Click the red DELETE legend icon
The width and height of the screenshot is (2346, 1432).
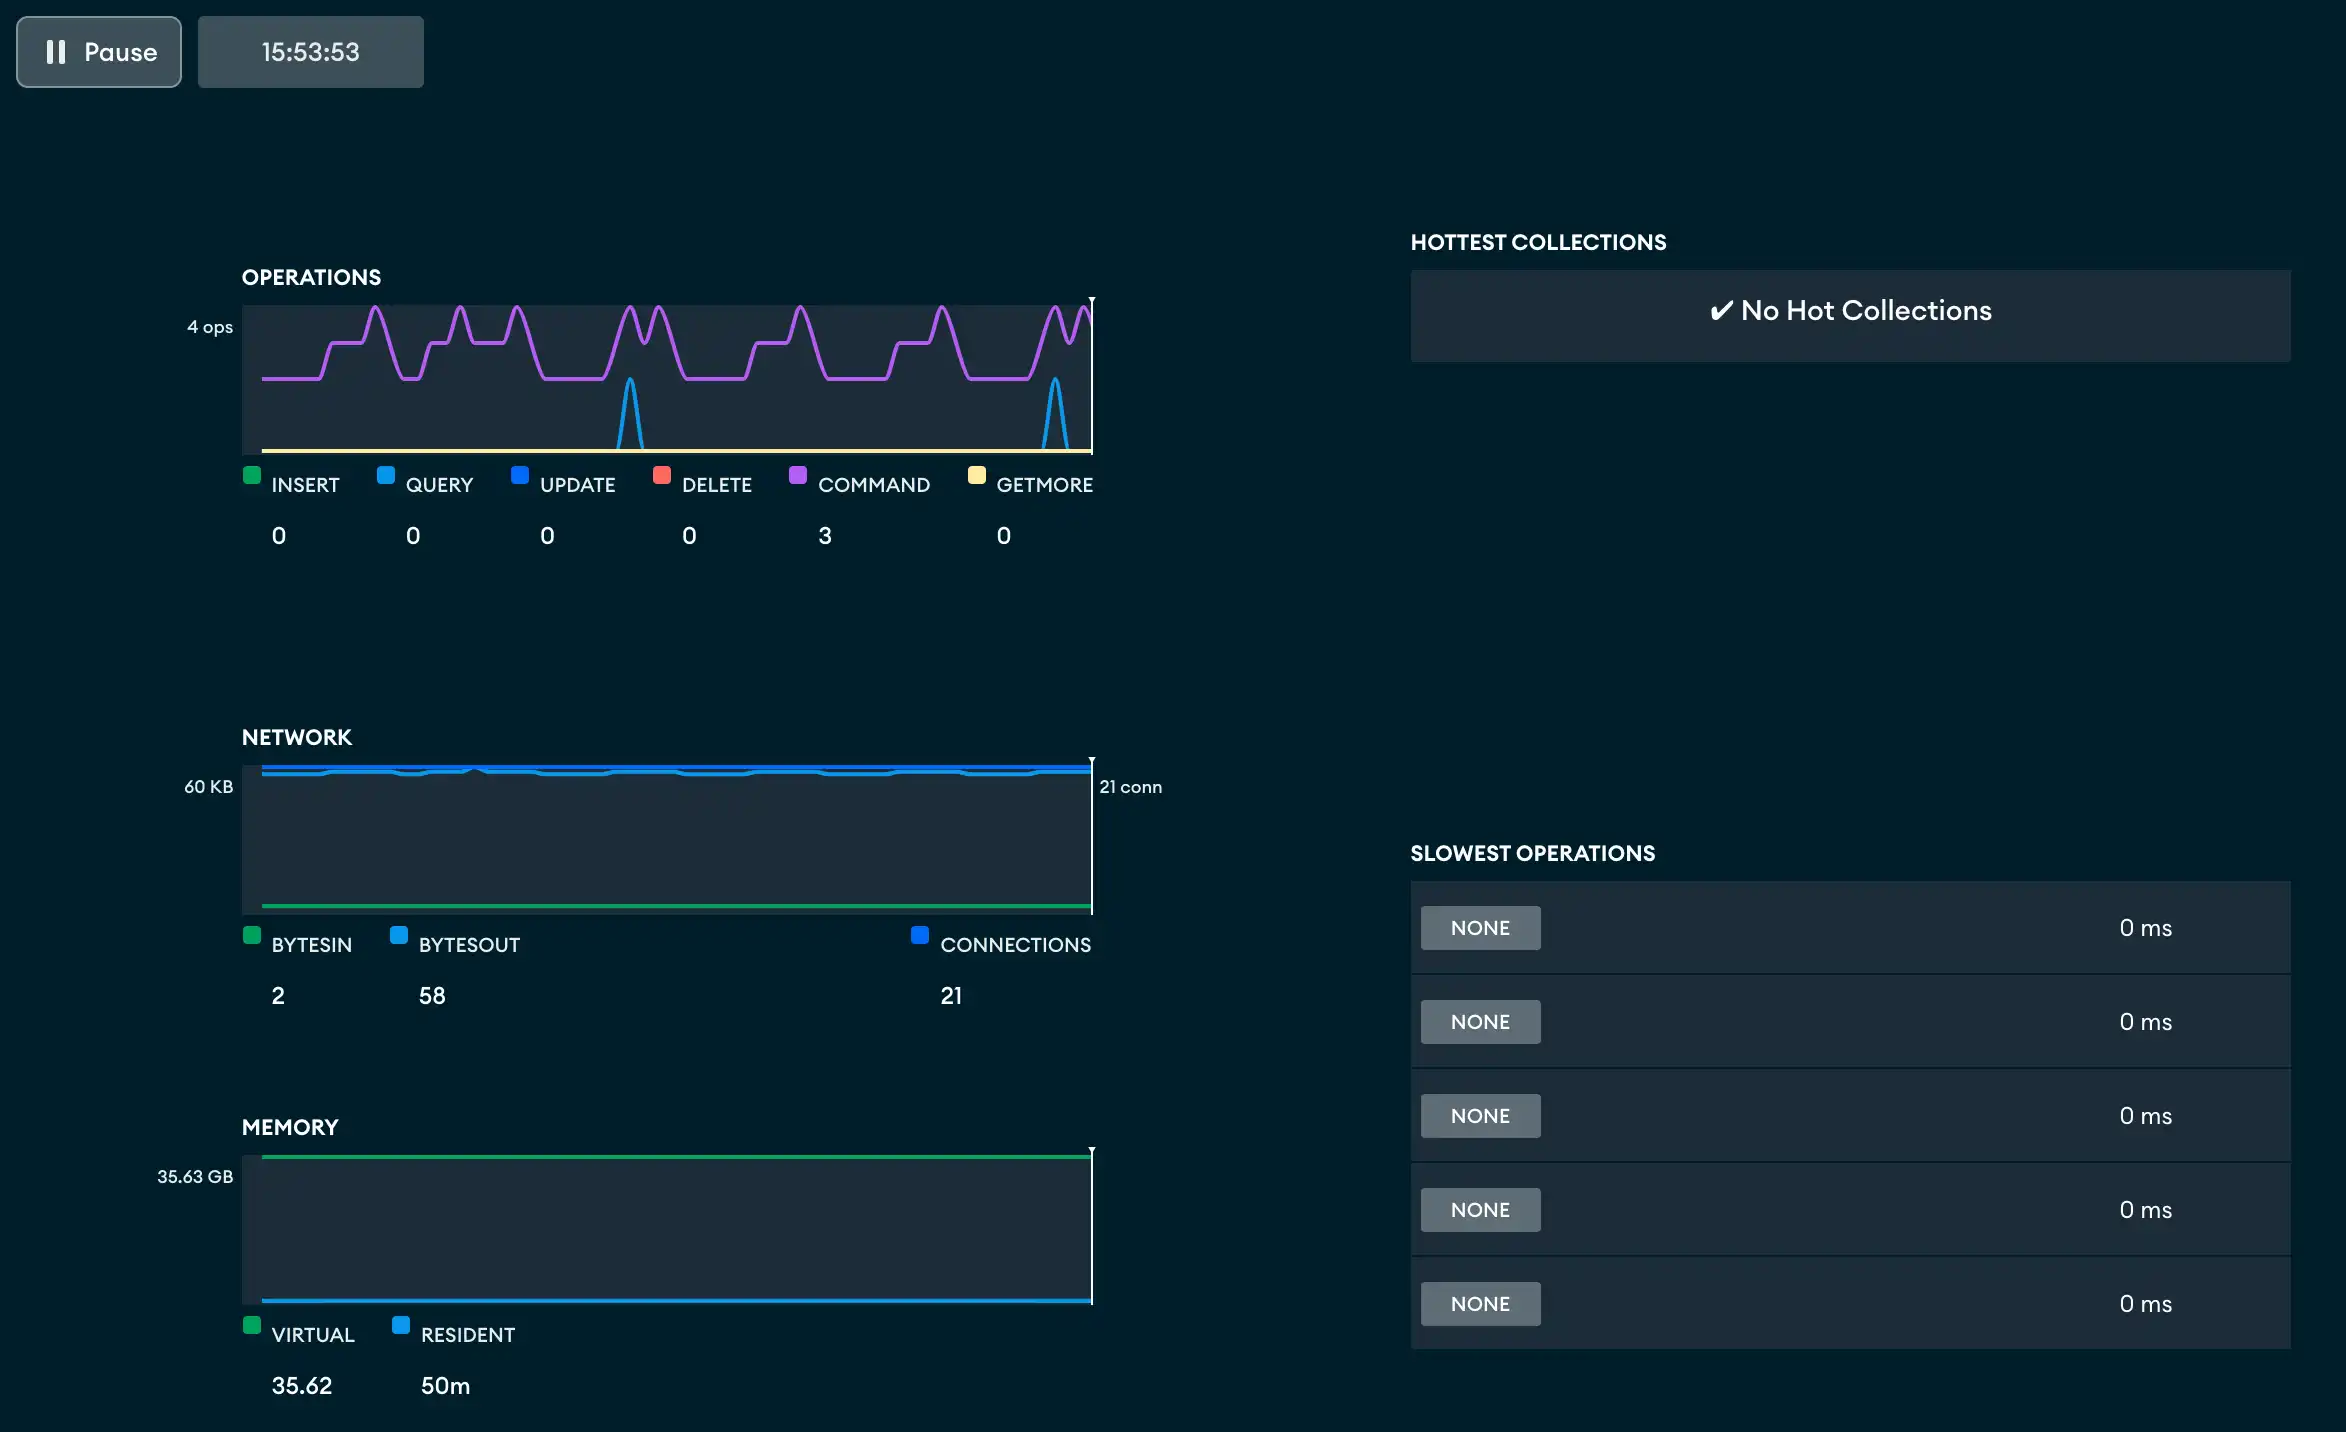tap(661, 475)
